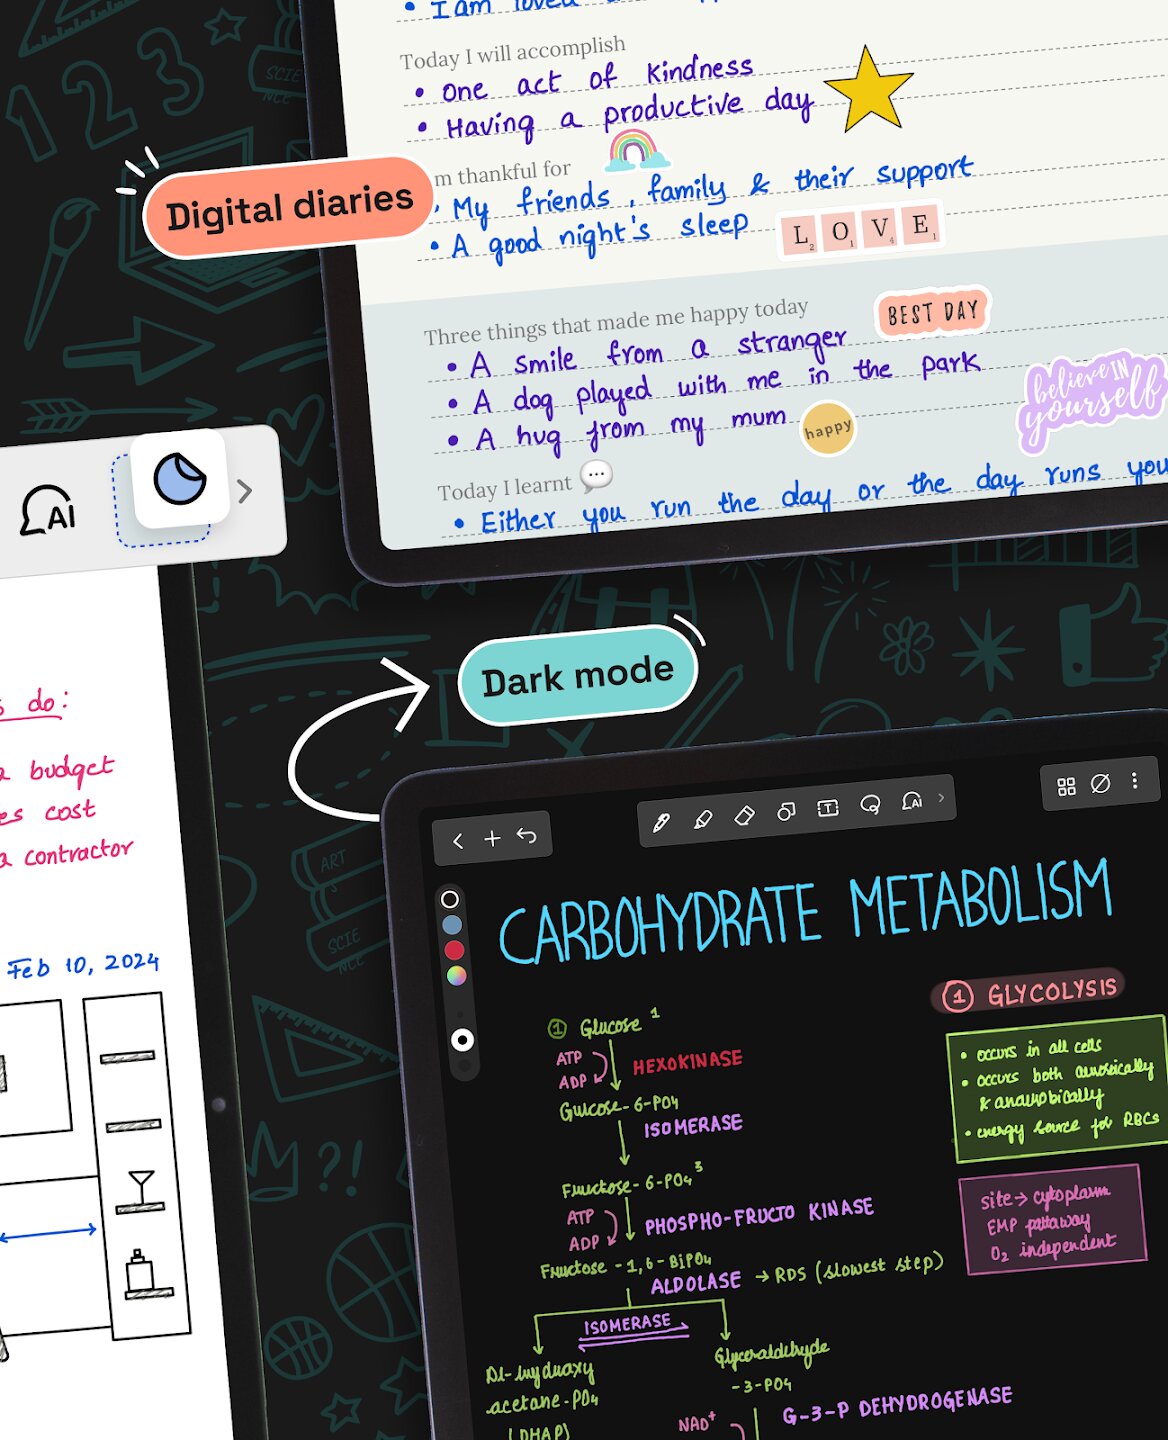Click the BEST DAY sticker
Viewport: 1168px width, 1440px height.
click(932, 313)
